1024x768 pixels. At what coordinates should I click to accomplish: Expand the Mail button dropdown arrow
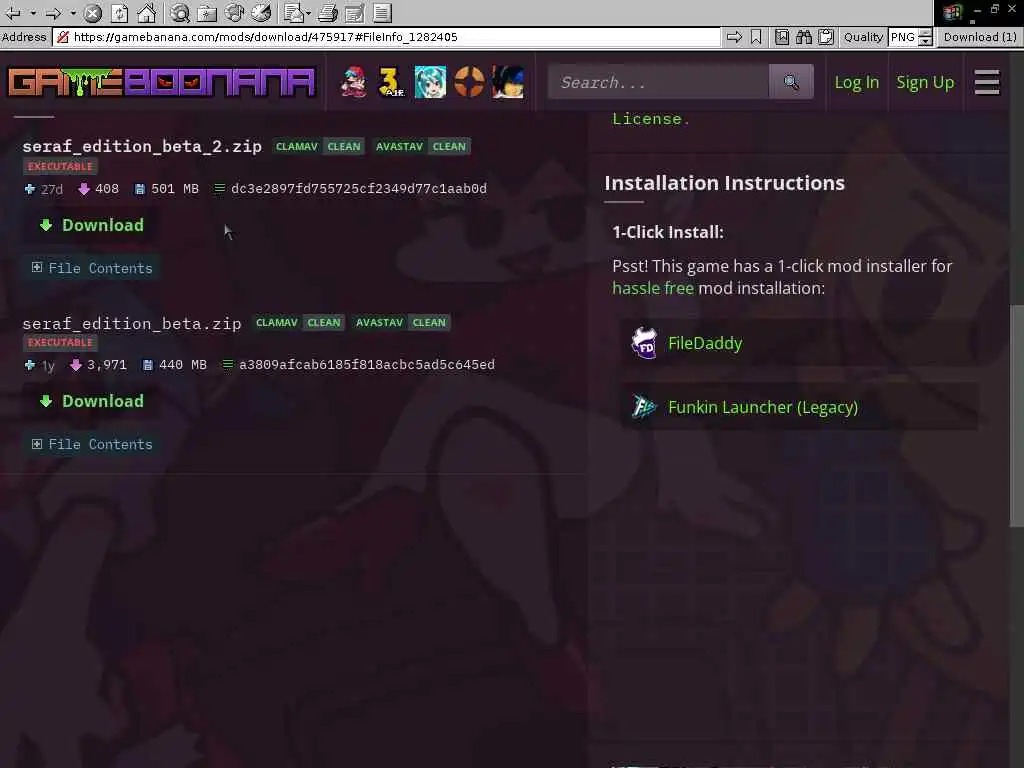click(308, 12)
